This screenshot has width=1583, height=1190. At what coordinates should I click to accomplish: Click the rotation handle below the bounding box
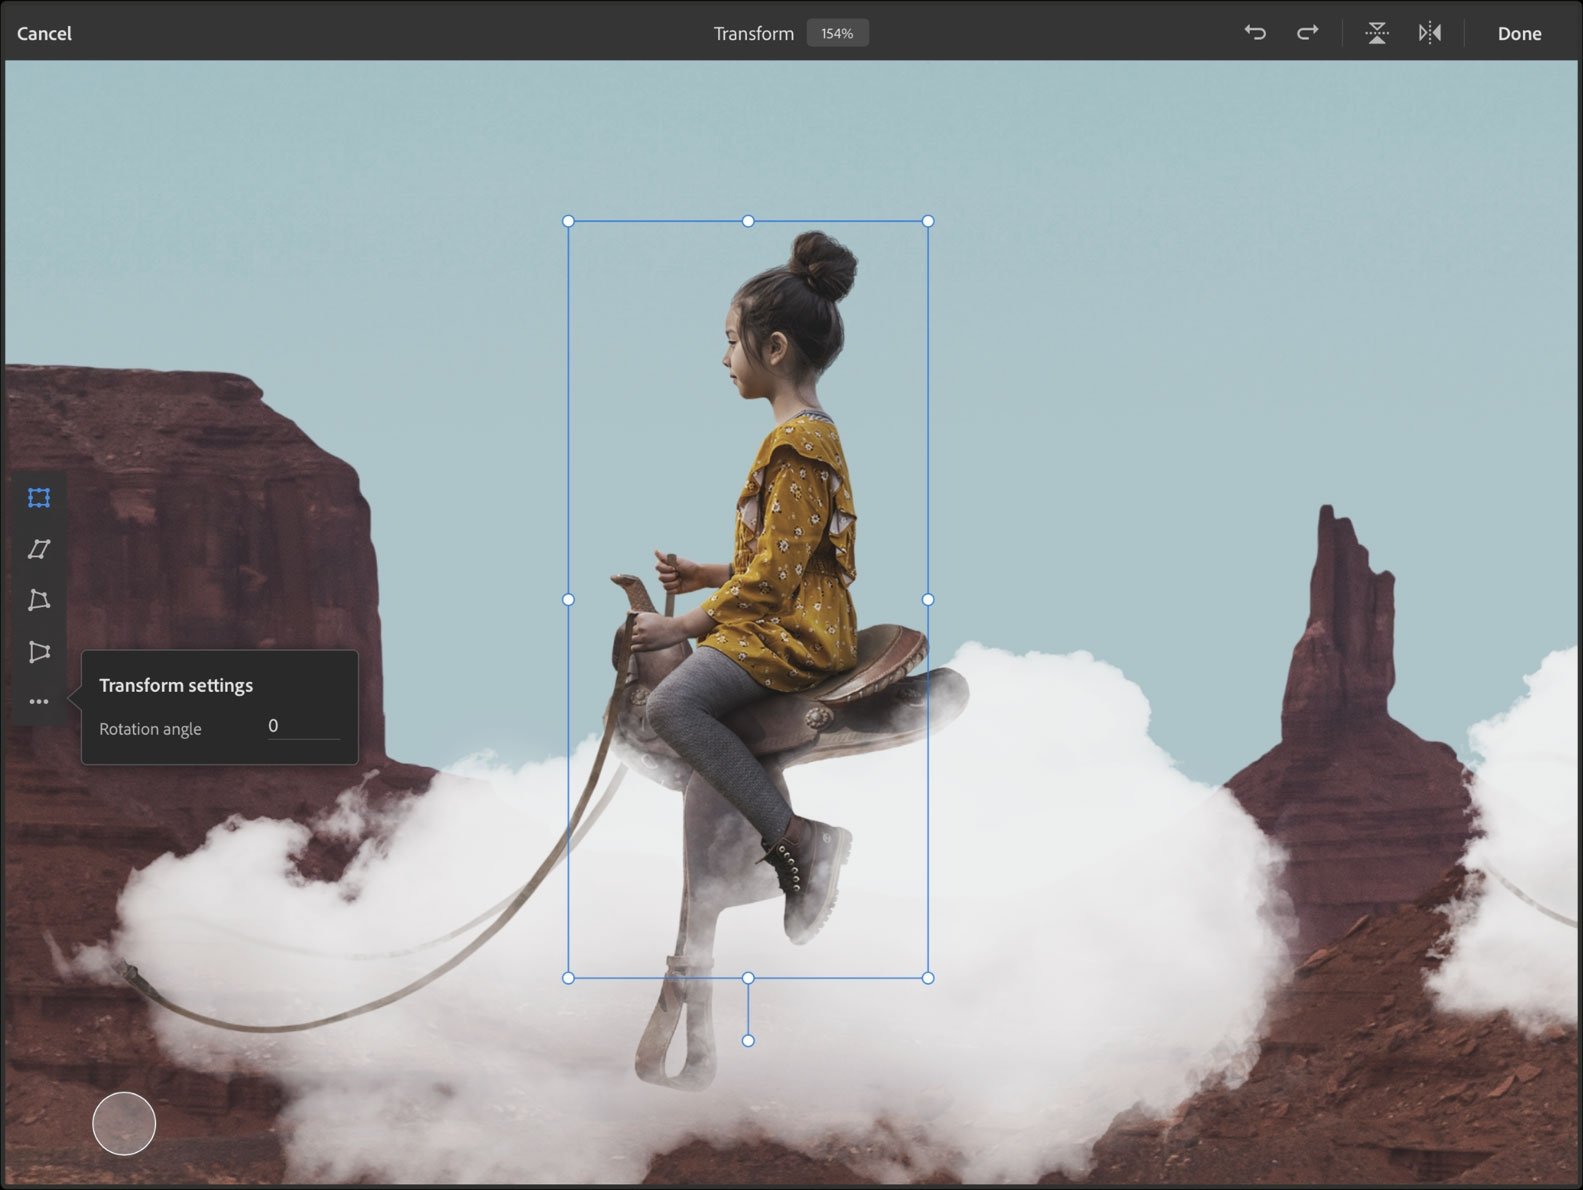[748, 1041]
